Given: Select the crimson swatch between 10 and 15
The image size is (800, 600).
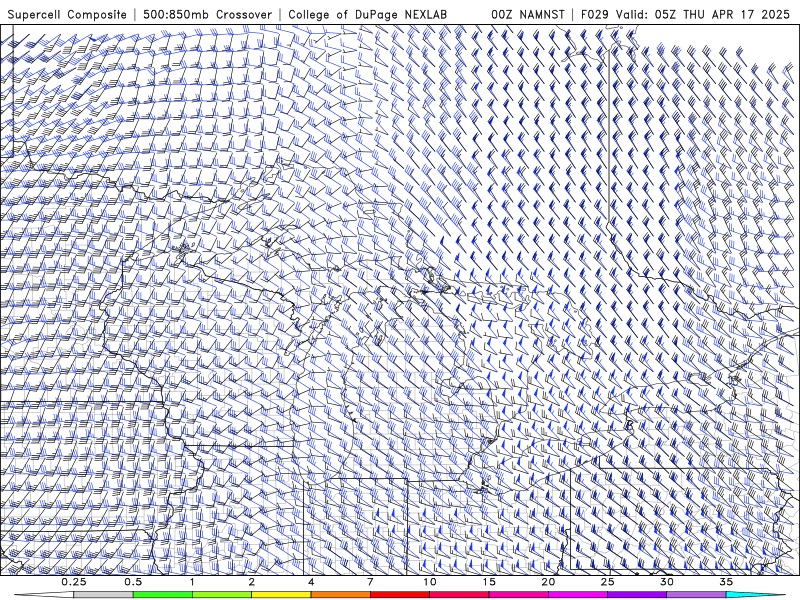Looking at the screenshot, I should click(459, 595).
